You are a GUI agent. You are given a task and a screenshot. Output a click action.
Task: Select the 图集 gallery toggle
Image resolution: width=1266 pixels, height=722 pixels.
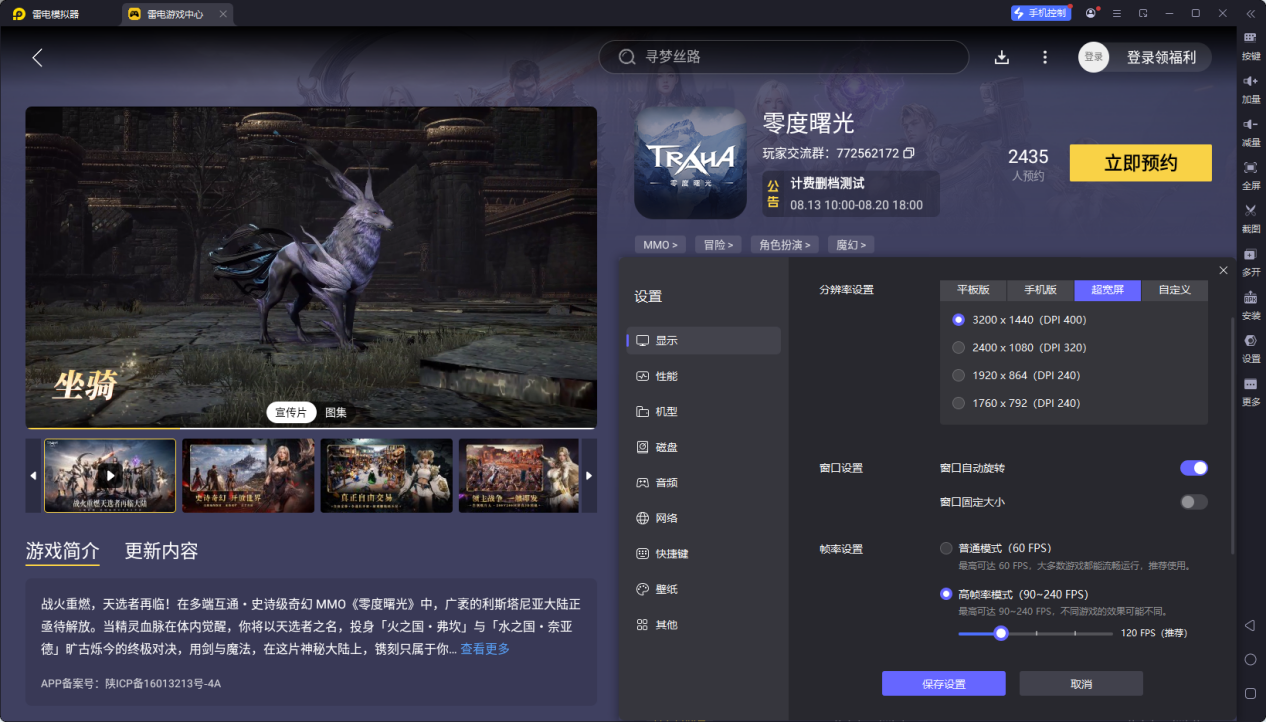pyautogui.click(x=336, y=412)
